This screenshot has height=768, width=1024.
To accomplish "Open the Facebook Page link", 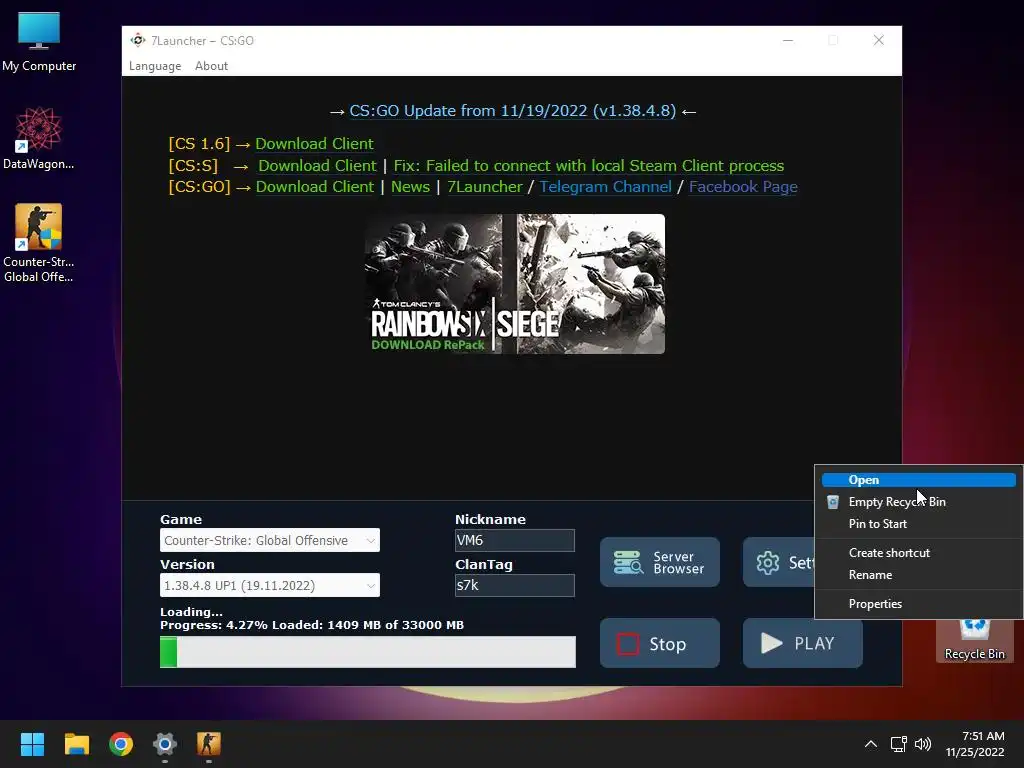I will [x=743, y=187].
